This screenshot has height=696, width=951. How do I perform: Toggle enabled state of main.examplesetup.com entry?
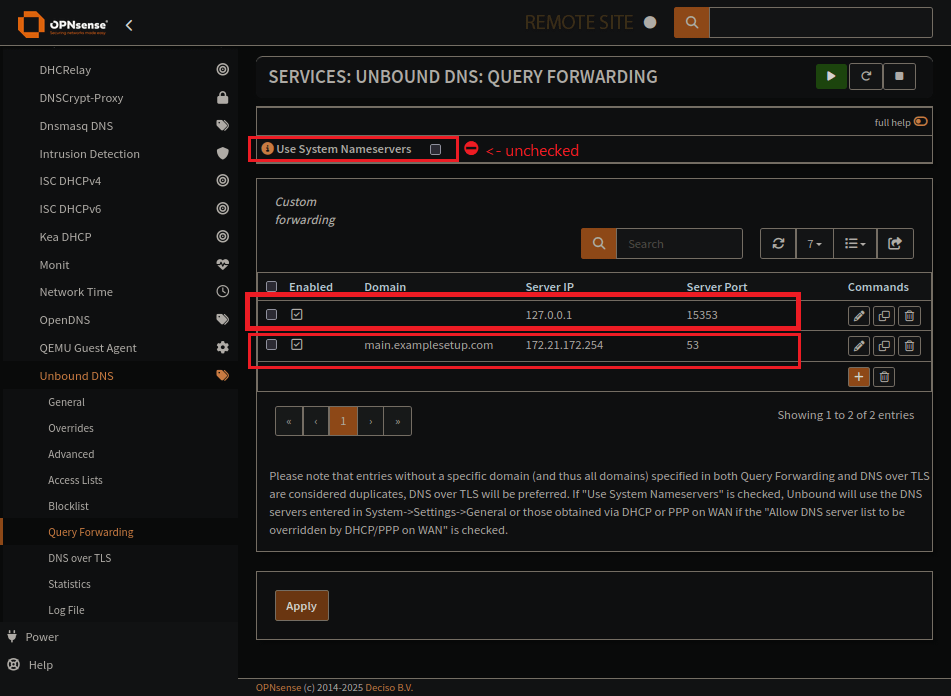[297, 344]
